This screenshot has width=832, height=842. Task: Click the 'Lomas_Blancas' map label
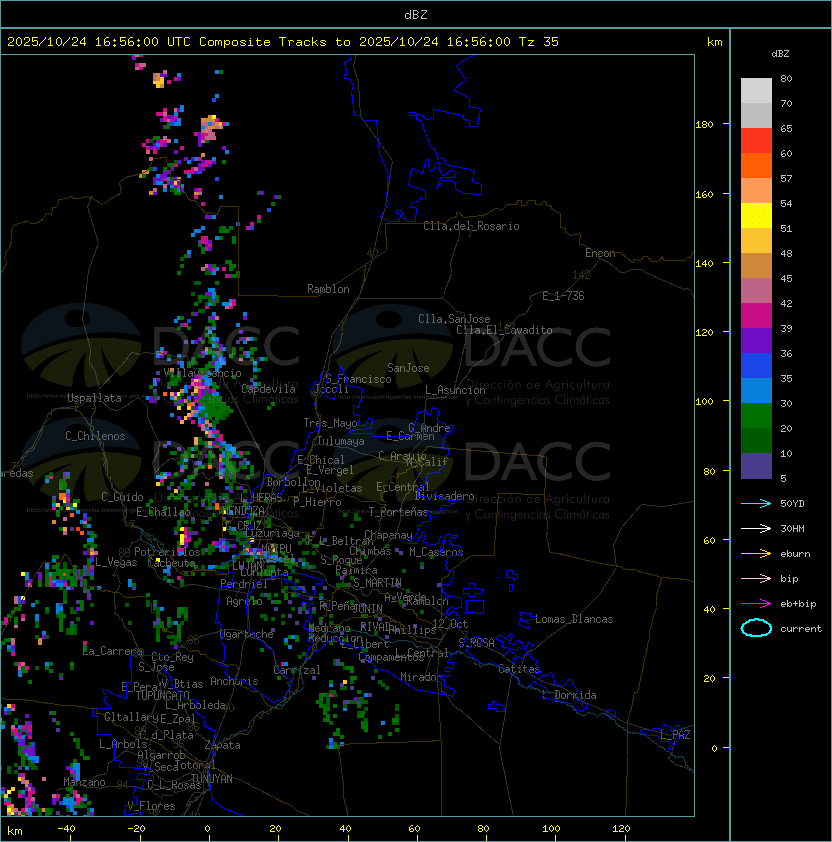(574, 619)
